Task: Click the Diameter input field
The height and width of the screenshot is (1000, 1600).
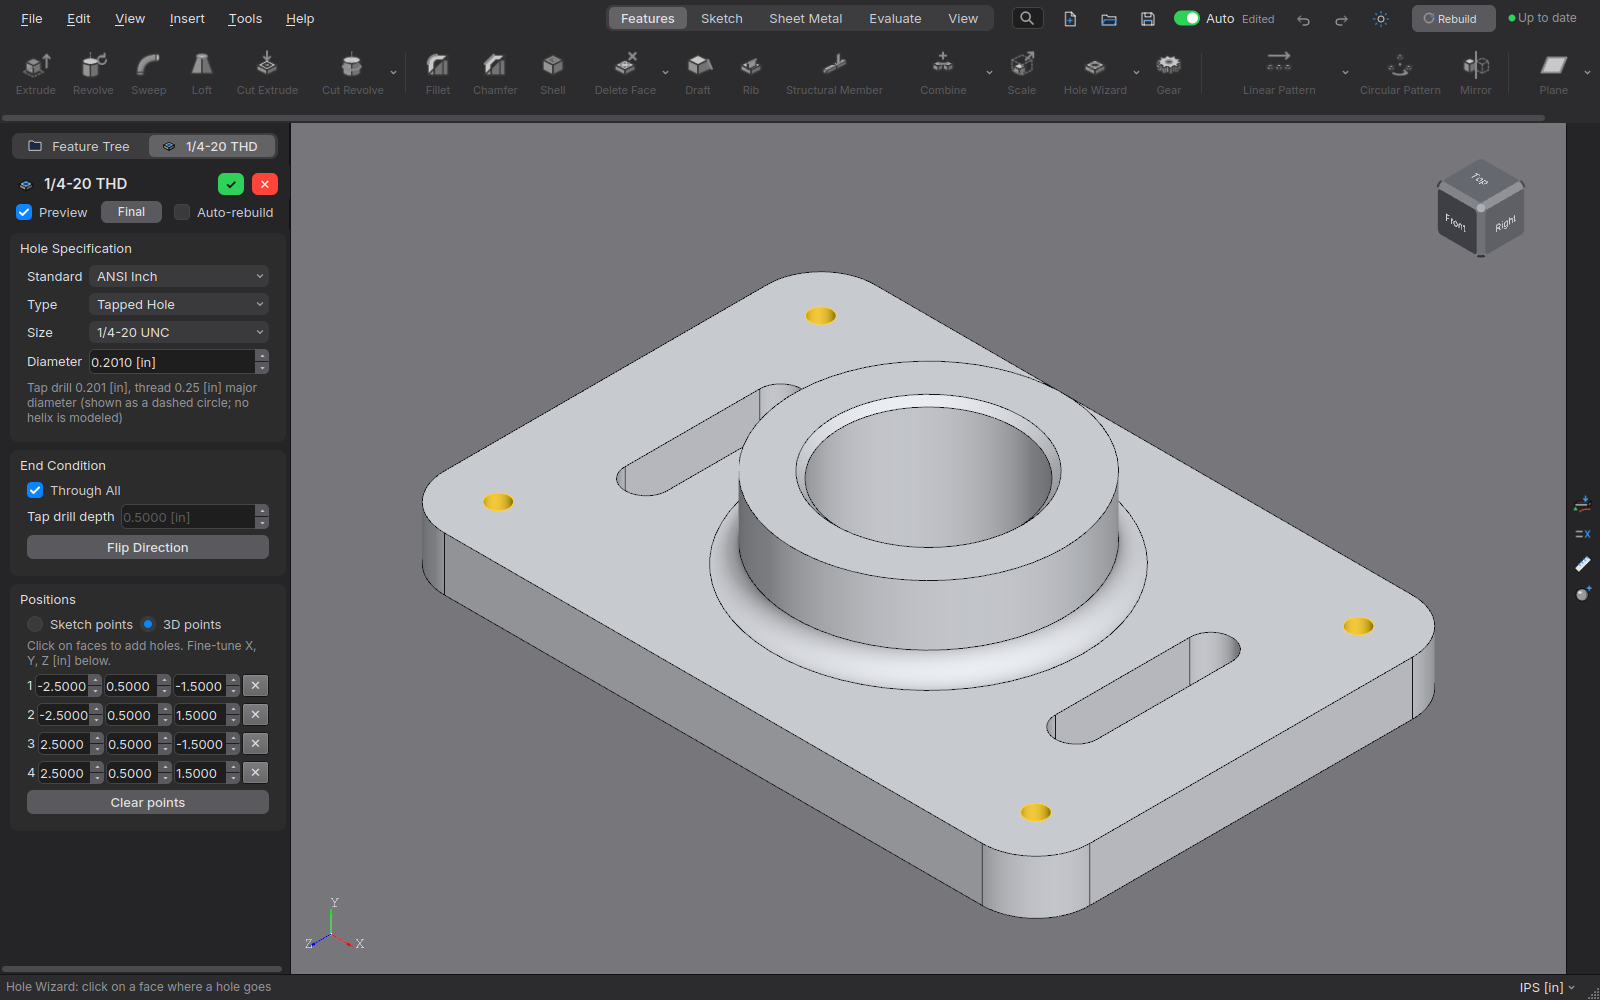Action: (x=172, y=362)
